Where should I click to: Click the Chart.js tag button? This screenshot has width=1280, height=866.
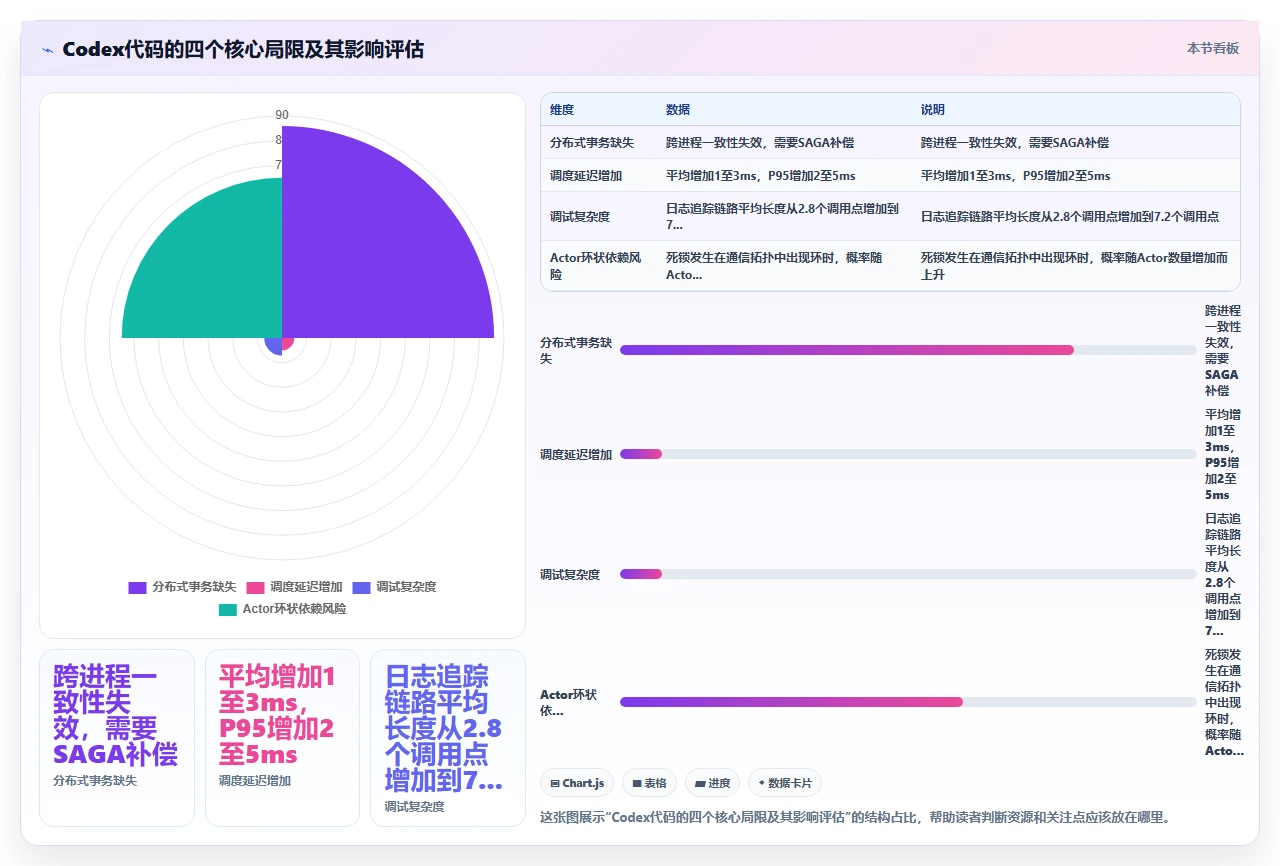tap(577, 783)
